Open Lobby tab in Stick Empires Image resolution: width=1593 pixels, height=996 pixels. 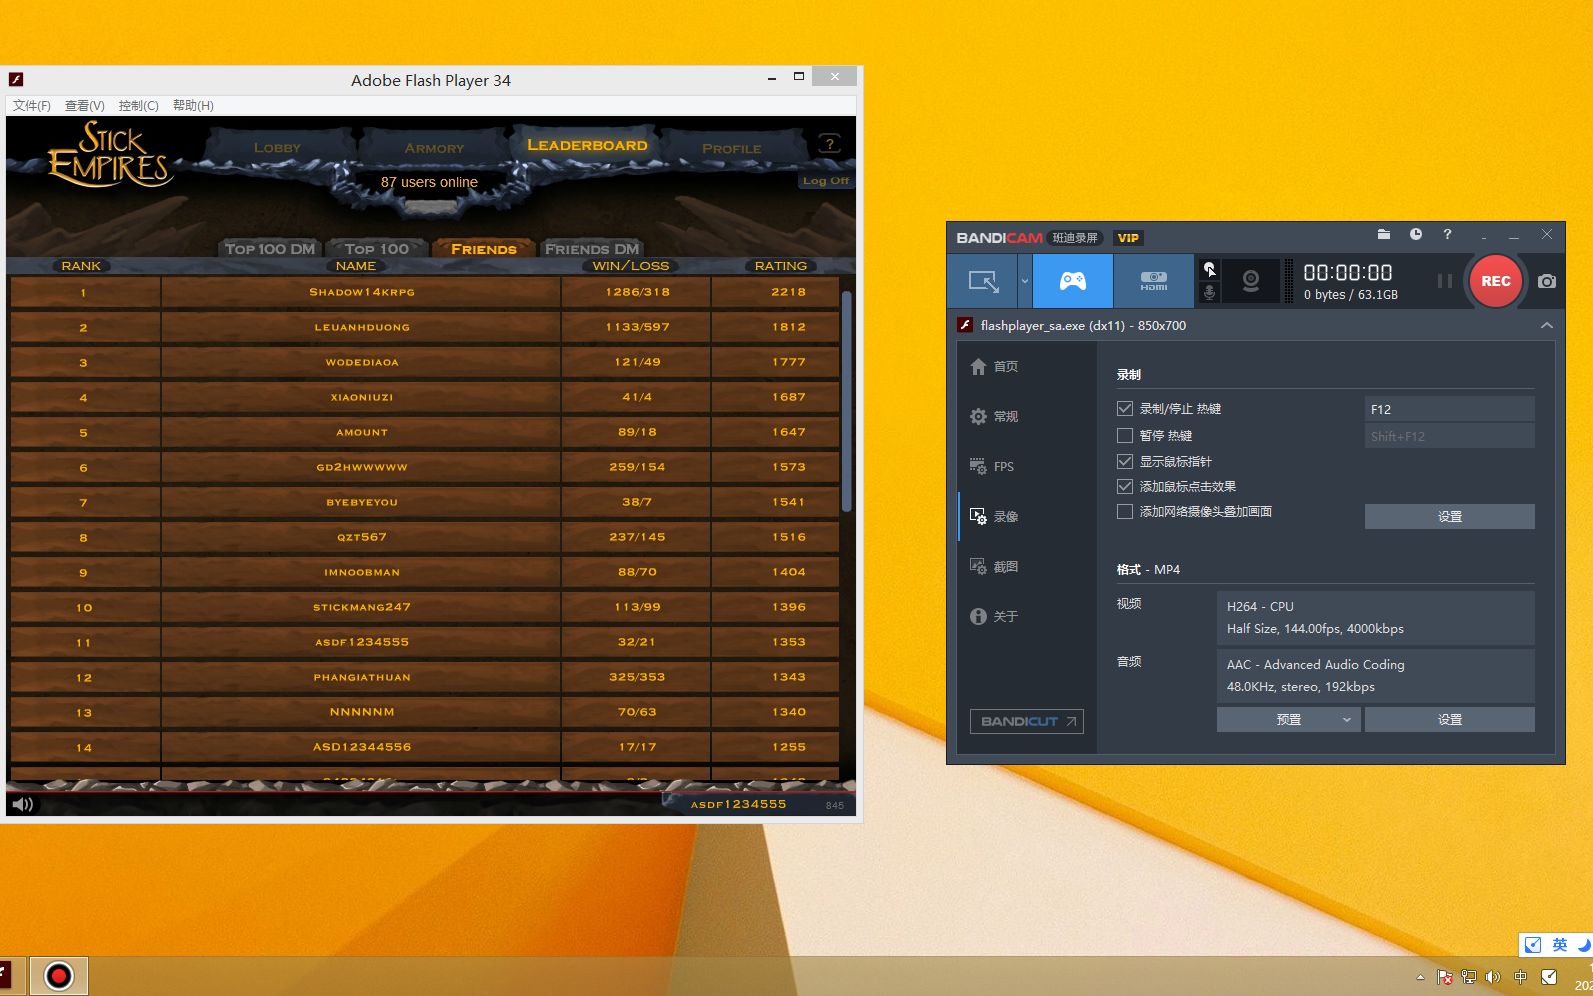(x=277, y=148)
